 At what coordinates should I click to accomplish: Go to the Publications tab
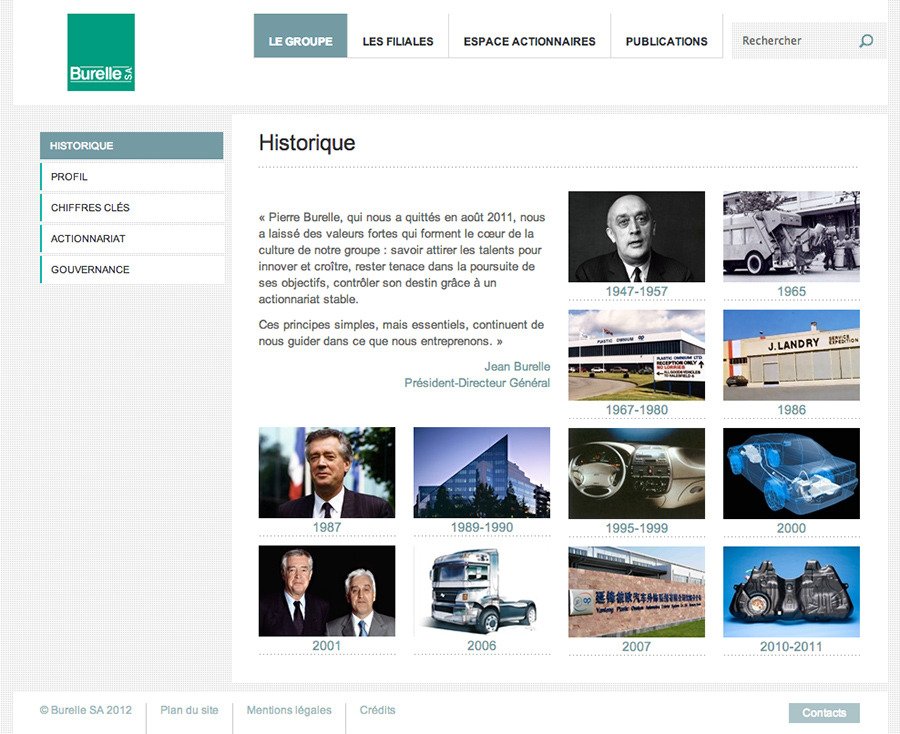[666, 41]
